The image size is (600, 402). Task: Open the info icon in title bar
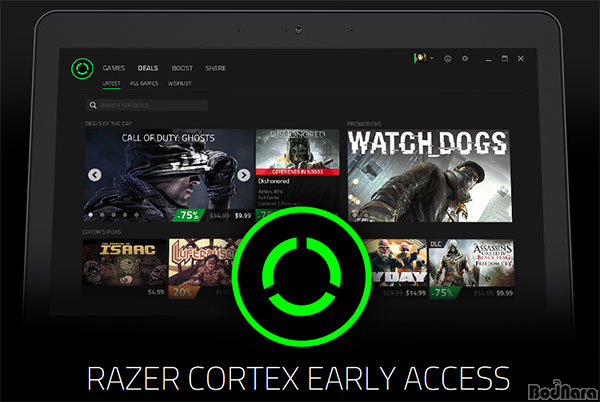pos(448,59)
